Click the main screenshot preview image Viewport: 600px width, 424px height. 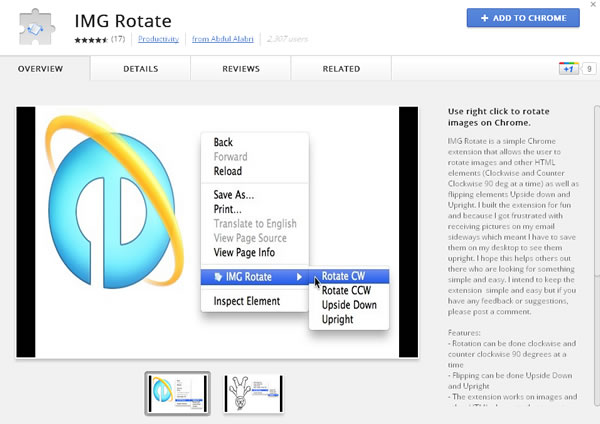coord(217,232)
